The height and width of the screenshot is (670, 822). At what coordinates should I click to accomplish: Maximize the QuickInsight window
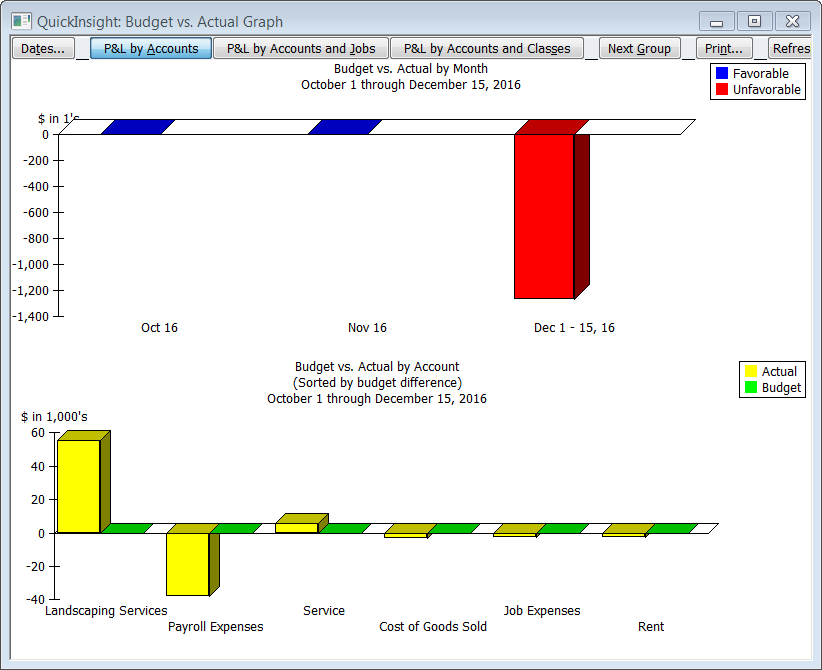(x=754, y=21)
